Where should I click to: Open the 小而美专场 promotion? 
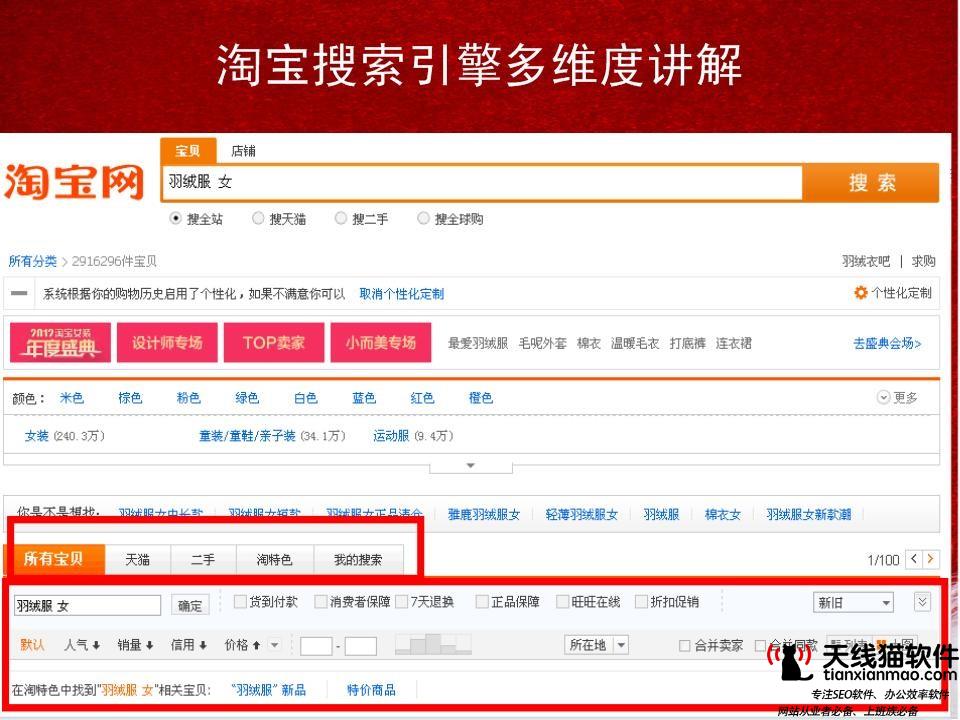tap(381, 342)
